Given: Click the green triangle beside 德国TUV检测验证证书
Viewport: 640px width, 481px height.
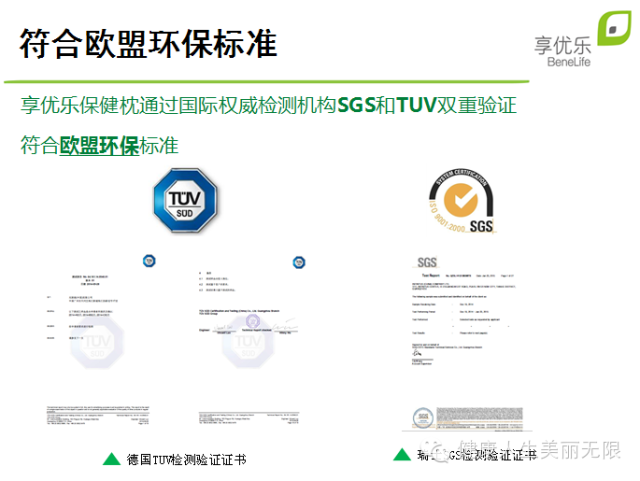Looking at the screenshot, I should 111,459.
